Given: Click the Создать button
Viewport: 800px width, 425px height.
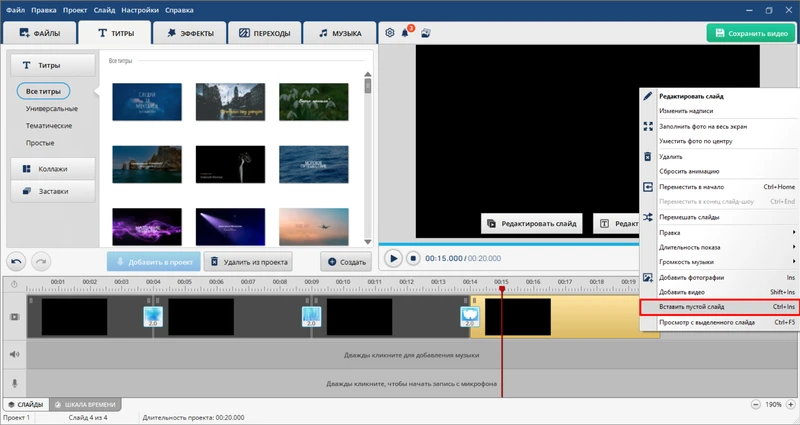Looking at the screenshot, I should point(346,262).
